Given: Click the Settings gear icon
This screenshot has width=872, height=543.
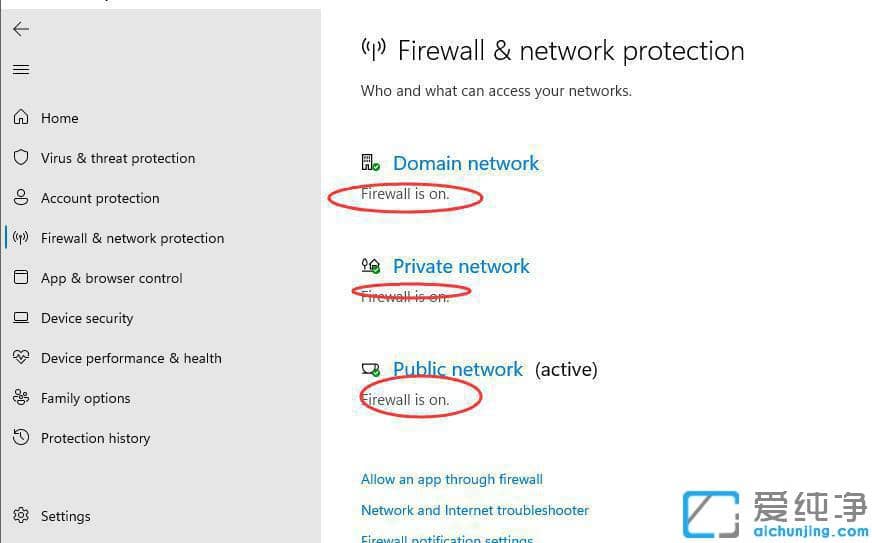Looking at the screenshot, I should point(21,516).
